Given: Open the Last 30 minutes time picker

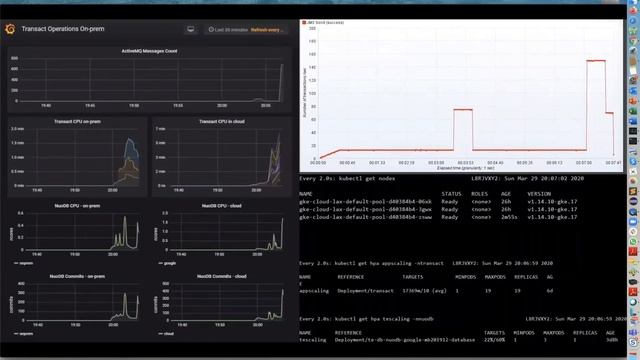Looking at the screenshot, I should click(x=228, y=30).
